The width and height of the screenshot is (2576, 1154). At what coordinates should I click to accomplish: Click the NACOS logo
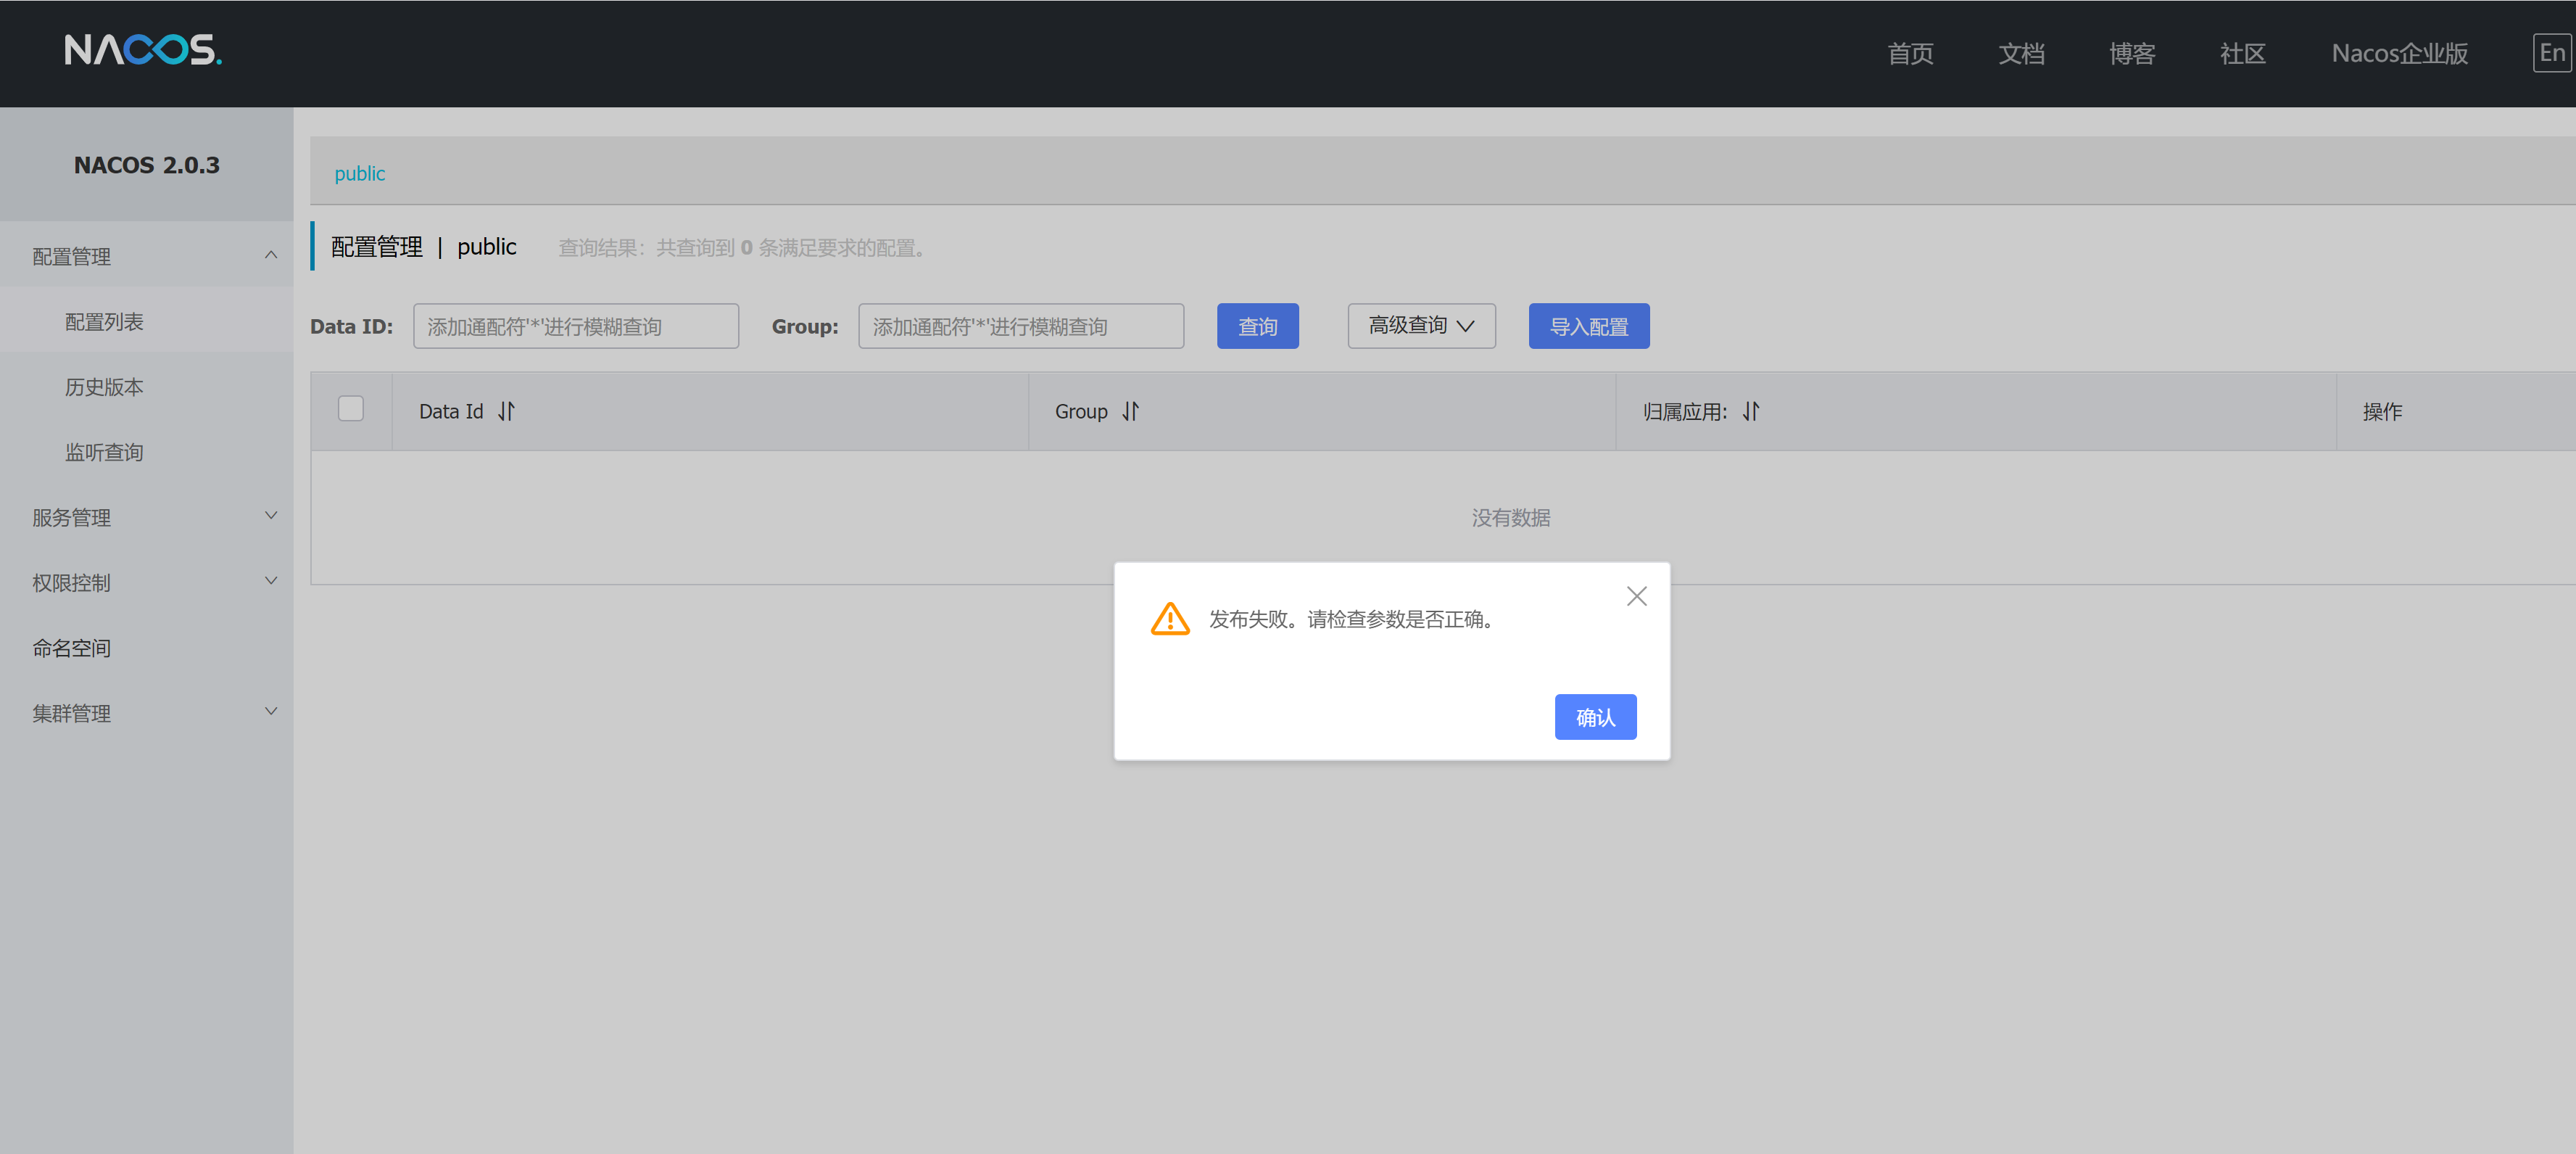coord(143,50)
